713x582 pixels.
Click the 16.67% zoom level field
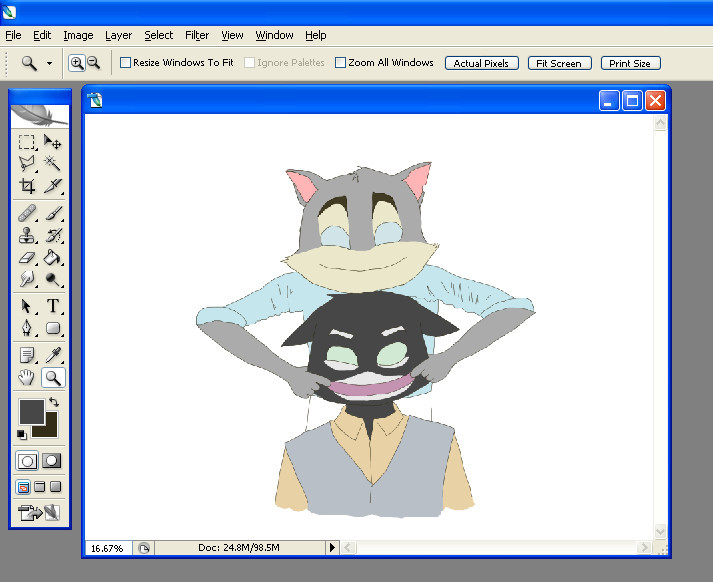(x=107, y=548)
